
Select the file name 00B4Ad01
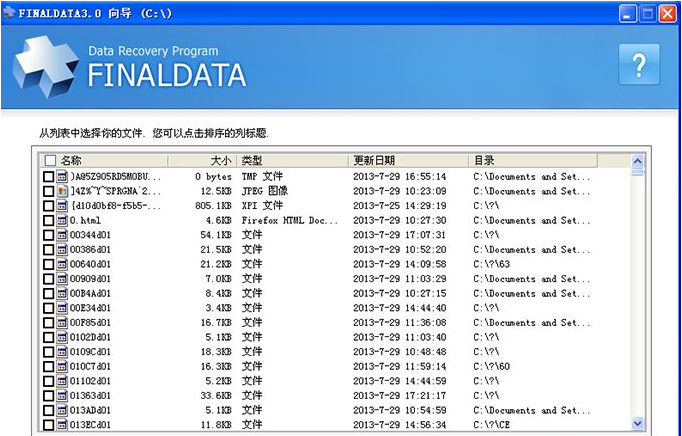(90, 294)
